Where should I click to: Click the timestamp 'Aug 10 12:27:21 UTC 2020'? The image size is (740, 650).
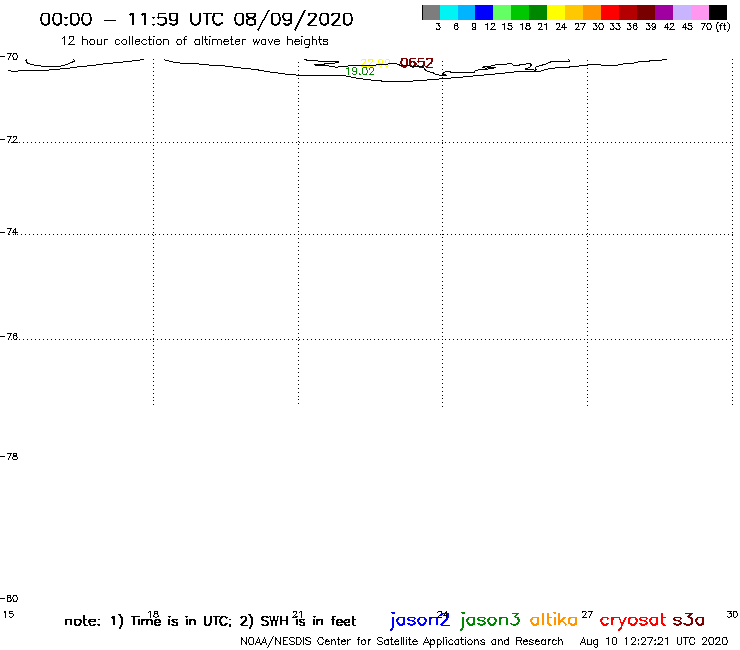coord(654,642)
